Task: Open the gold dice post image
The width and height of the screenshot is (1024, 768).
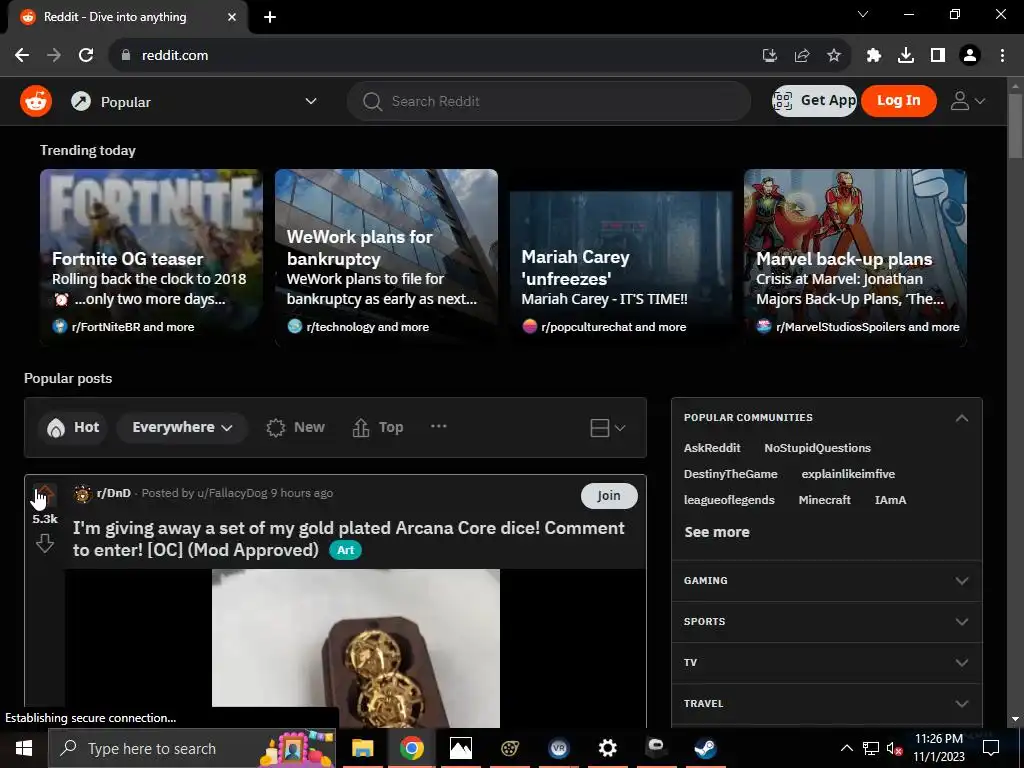Action: point(356,648)
